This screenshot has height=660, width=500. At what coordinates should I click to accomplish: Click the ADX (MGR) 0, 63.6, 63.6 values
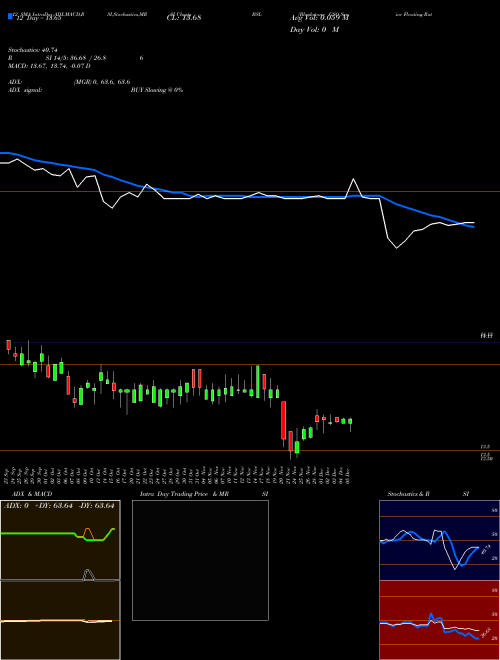102,82
